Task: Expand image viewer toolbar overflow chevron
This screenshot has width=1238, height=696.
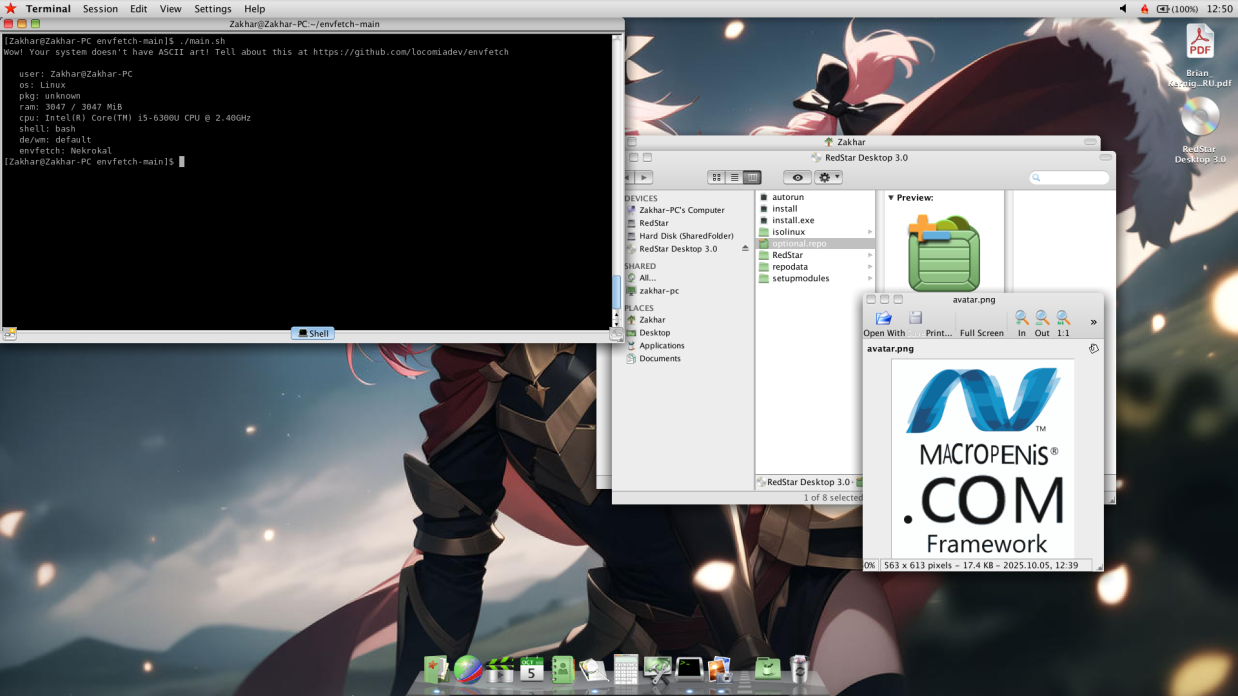Action: (1093, 322)
